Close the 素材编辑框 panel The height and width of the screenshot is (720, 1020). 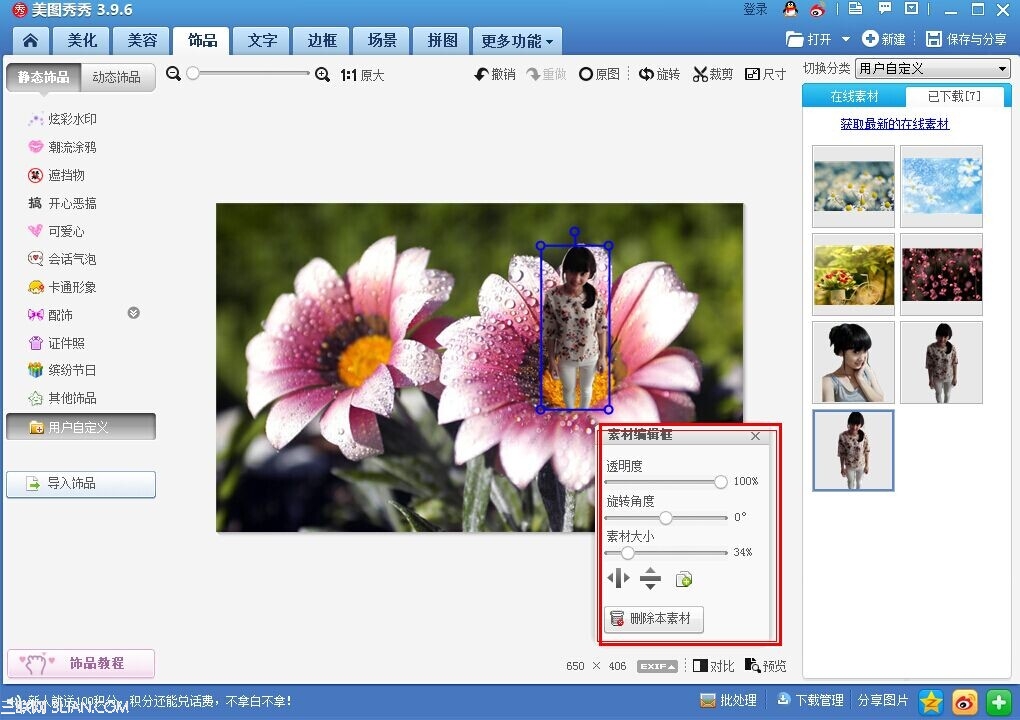point(755,436)
